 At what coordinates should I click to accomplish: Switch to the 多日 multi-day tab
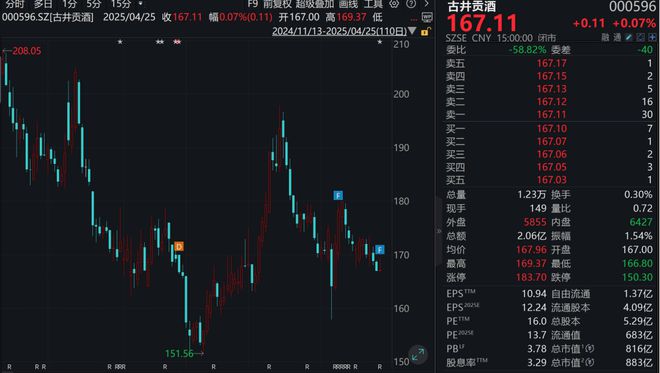point(43,4)
